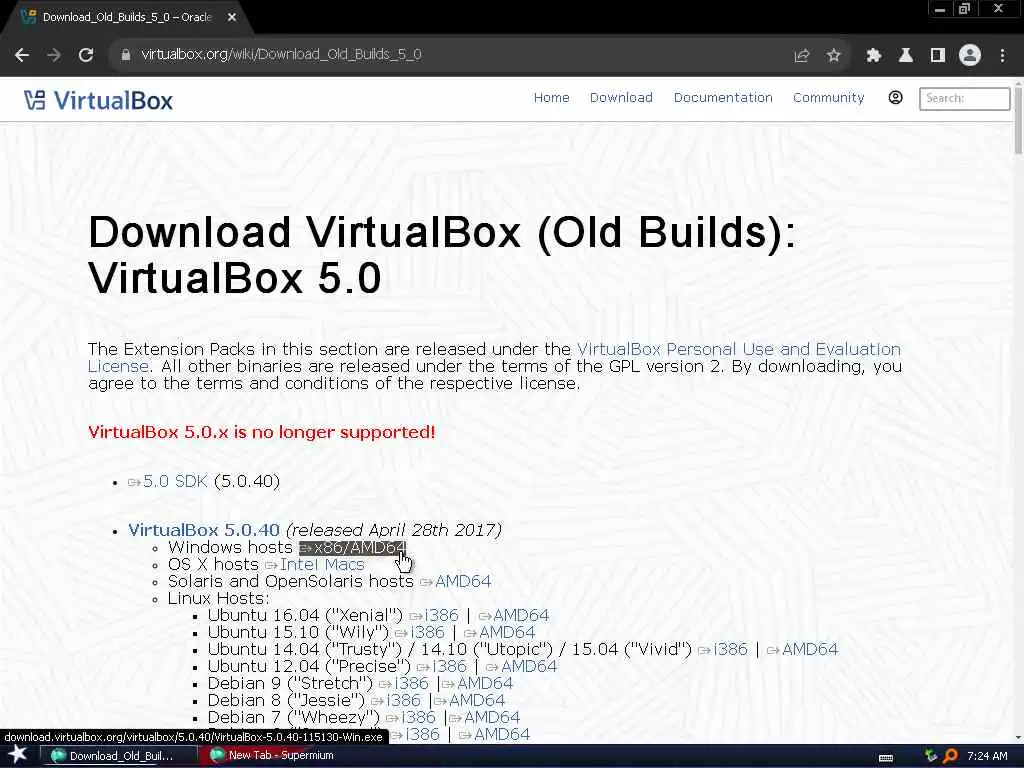Click the VirtualBox logo
Viewport: 1024px width, 768px height.
pyautogui.click(x=99, y=100)
